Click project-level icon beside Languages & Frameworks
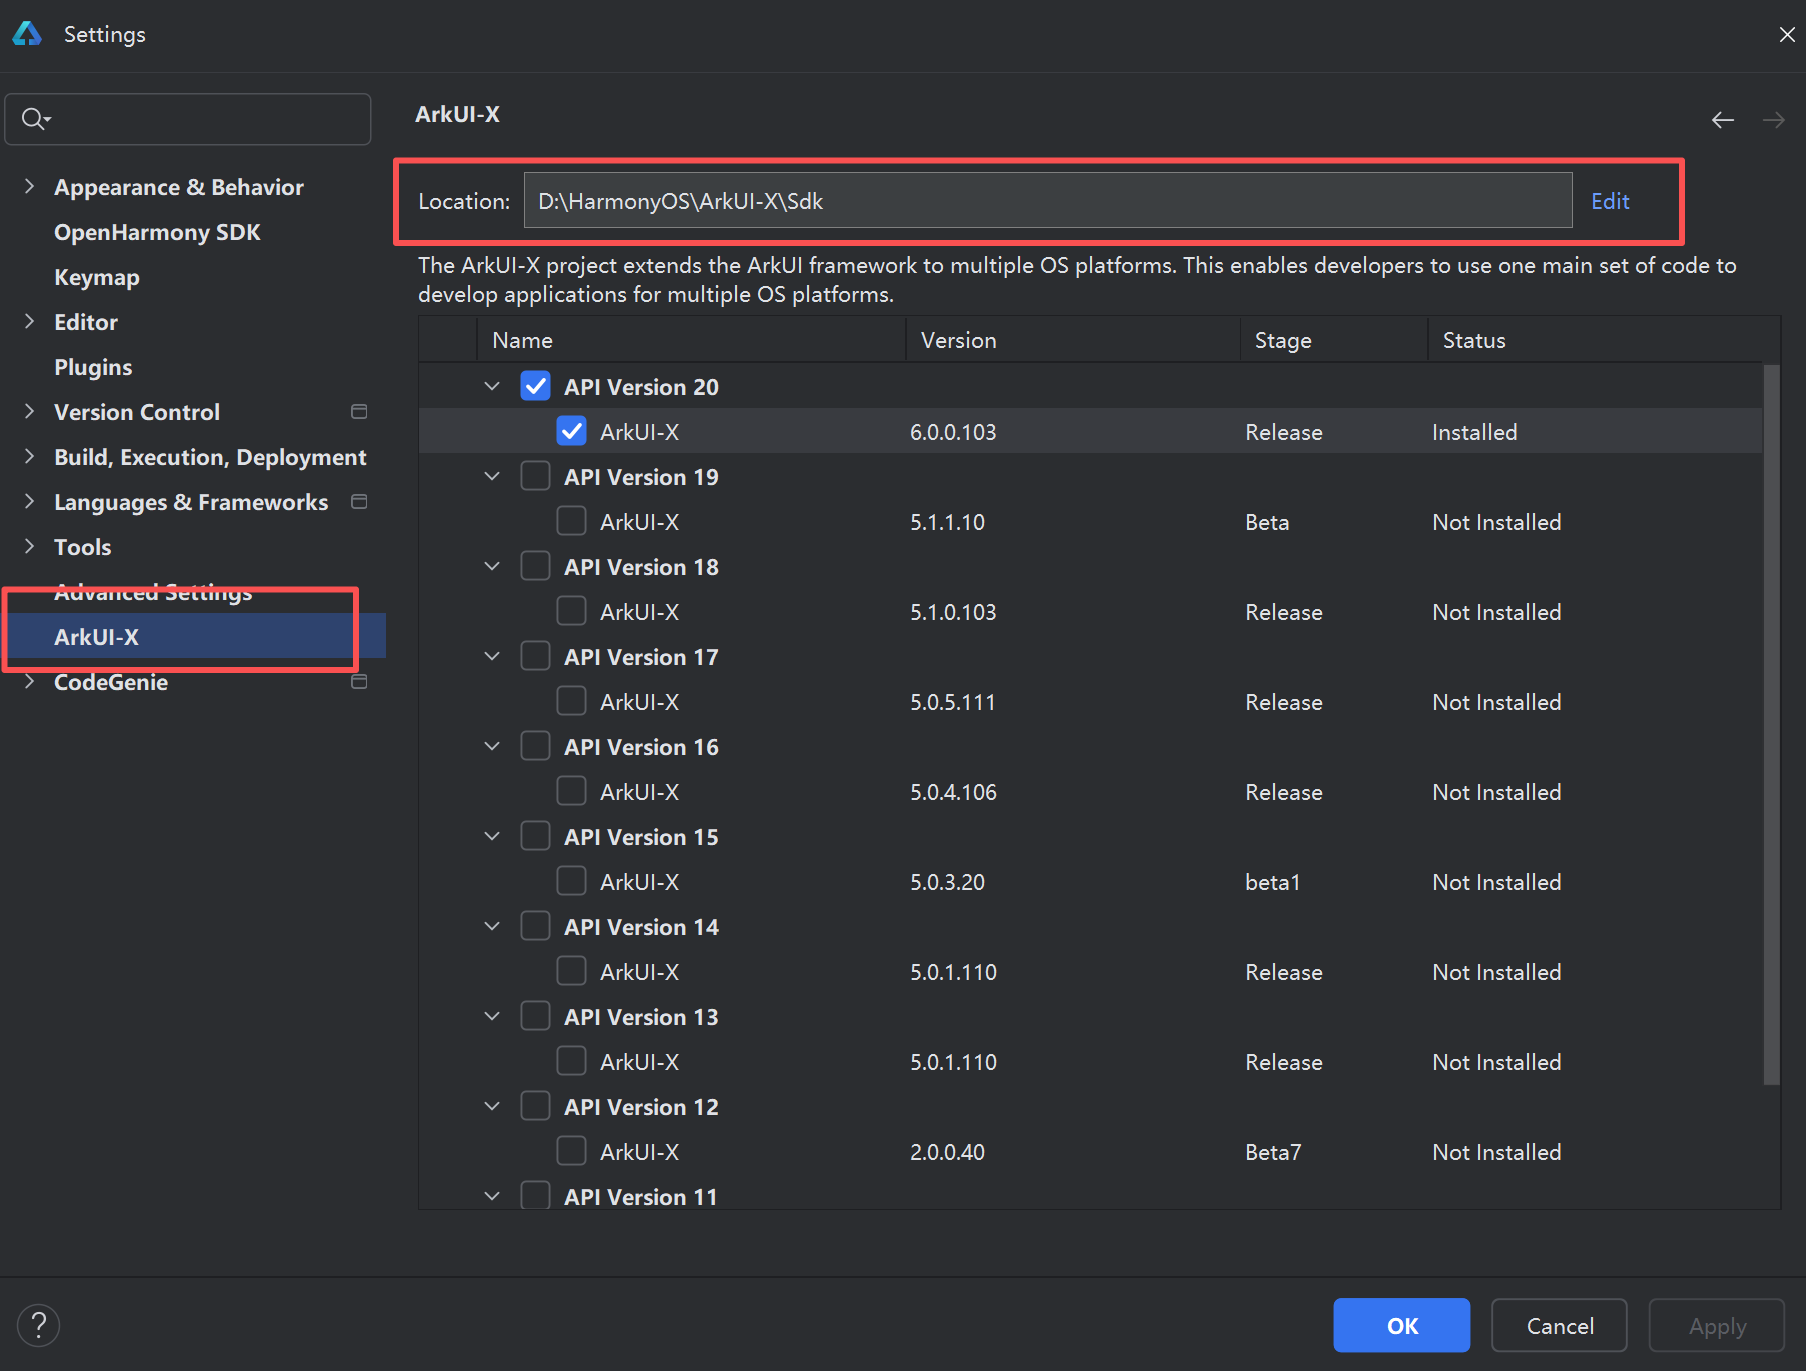The height and width of the screenshot is (1371, 1806). (x=359, y=502)
